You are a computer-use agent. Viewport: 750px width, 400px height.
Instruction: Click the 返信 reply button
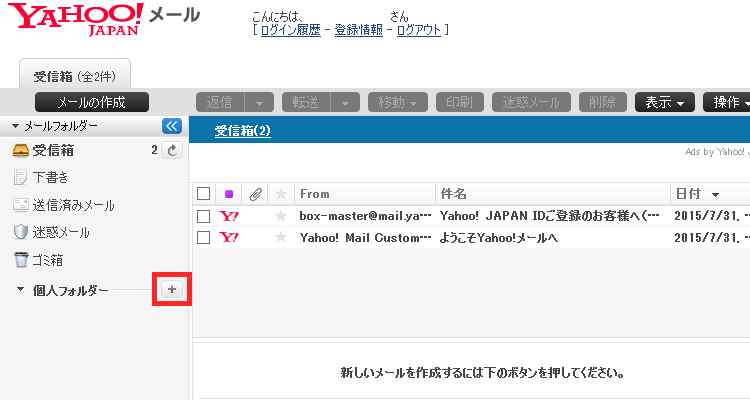tap(220, 102)
